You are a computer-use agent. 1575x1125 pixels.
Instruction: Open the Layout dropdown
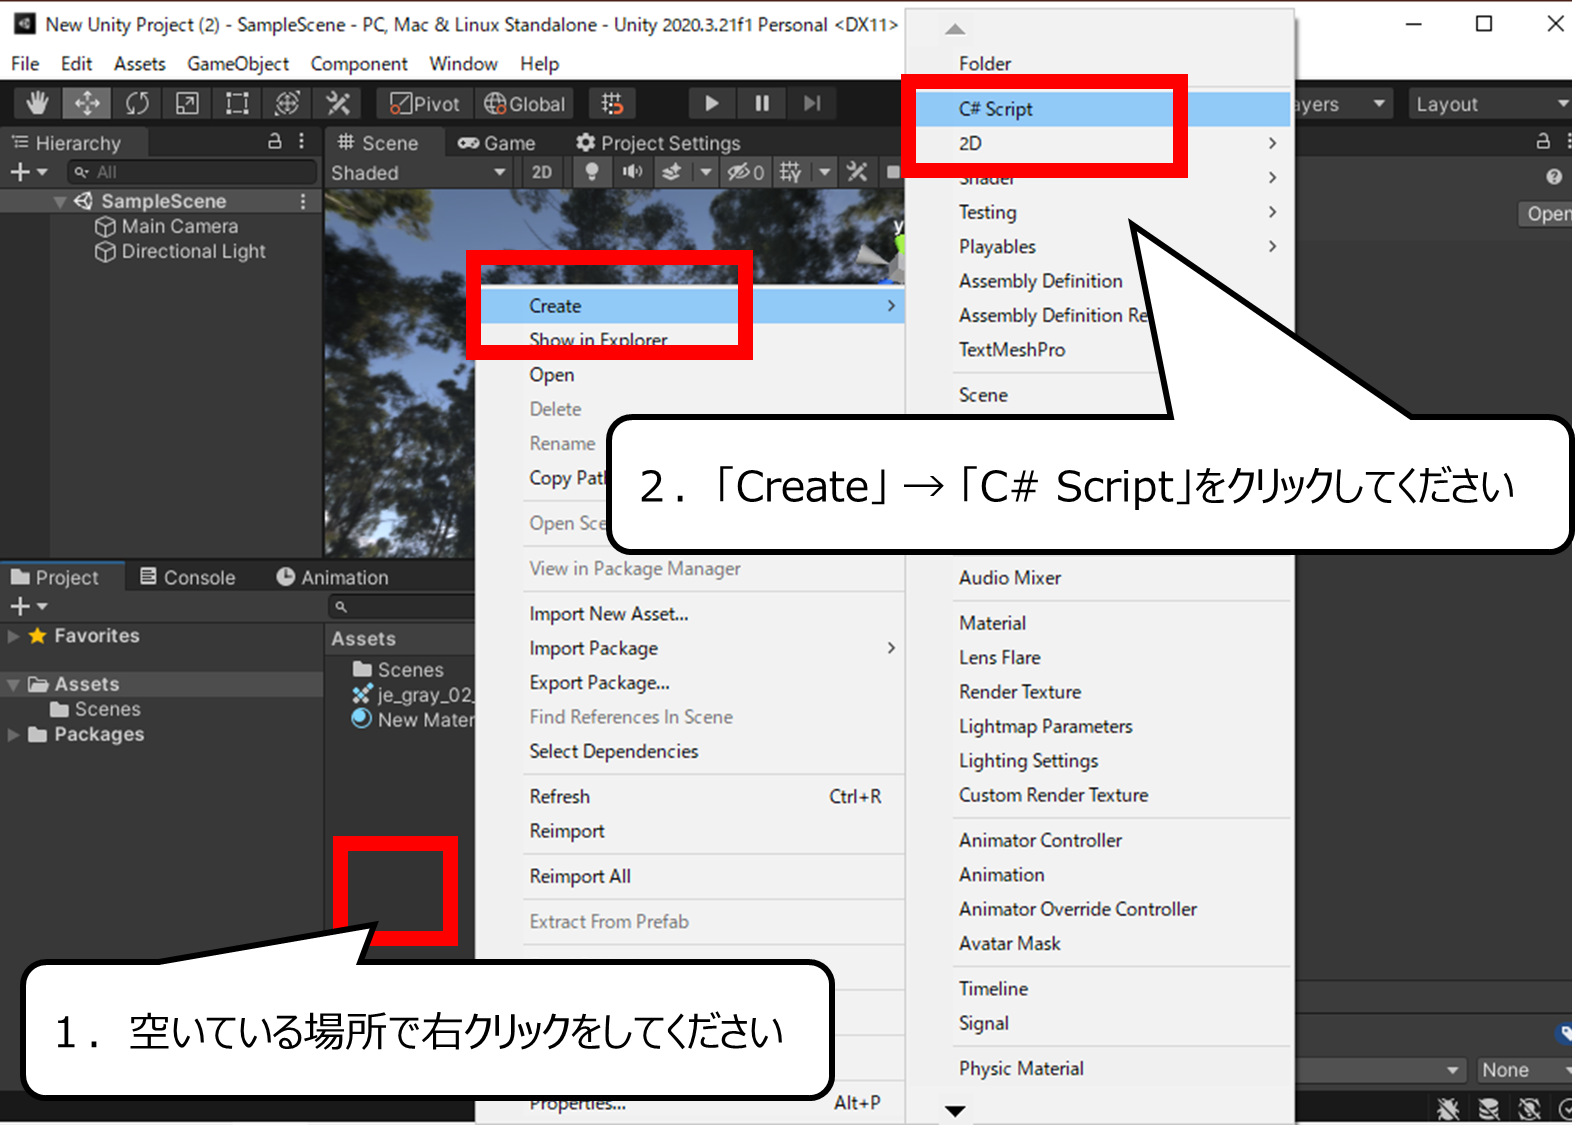pos(1490,104)
